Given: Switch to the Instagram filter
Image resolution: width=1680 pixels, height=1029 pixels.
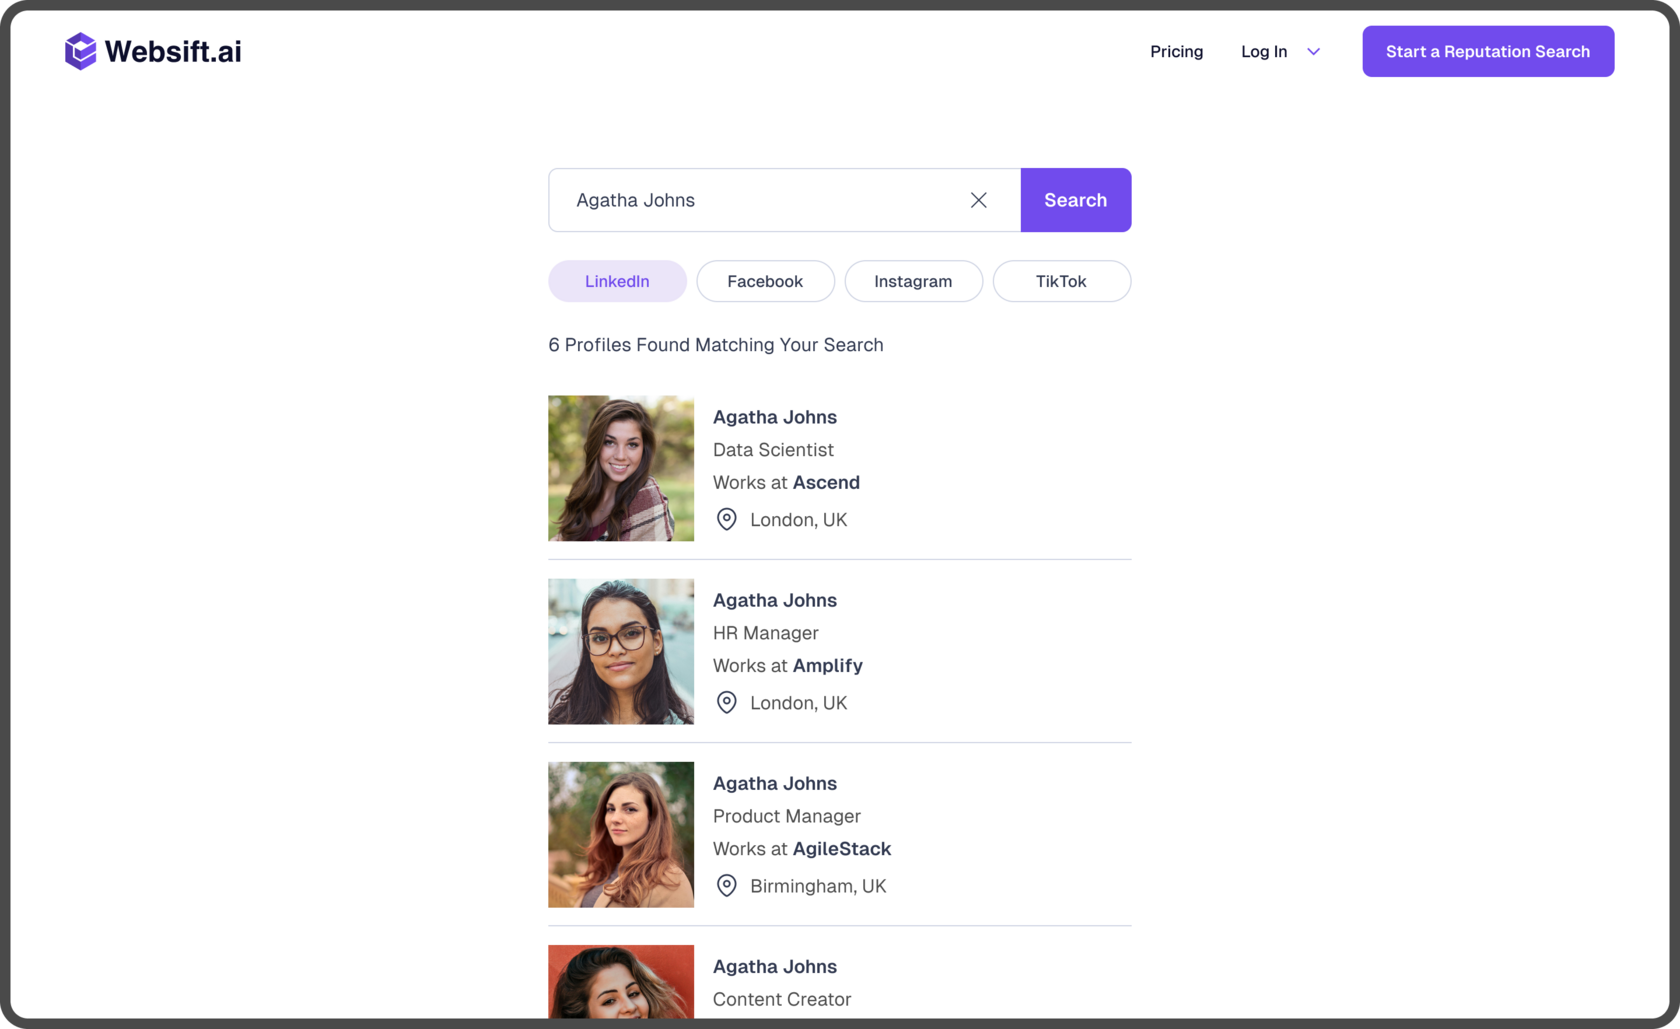Looking at the screenshot, I should click(x=913, y=281).
